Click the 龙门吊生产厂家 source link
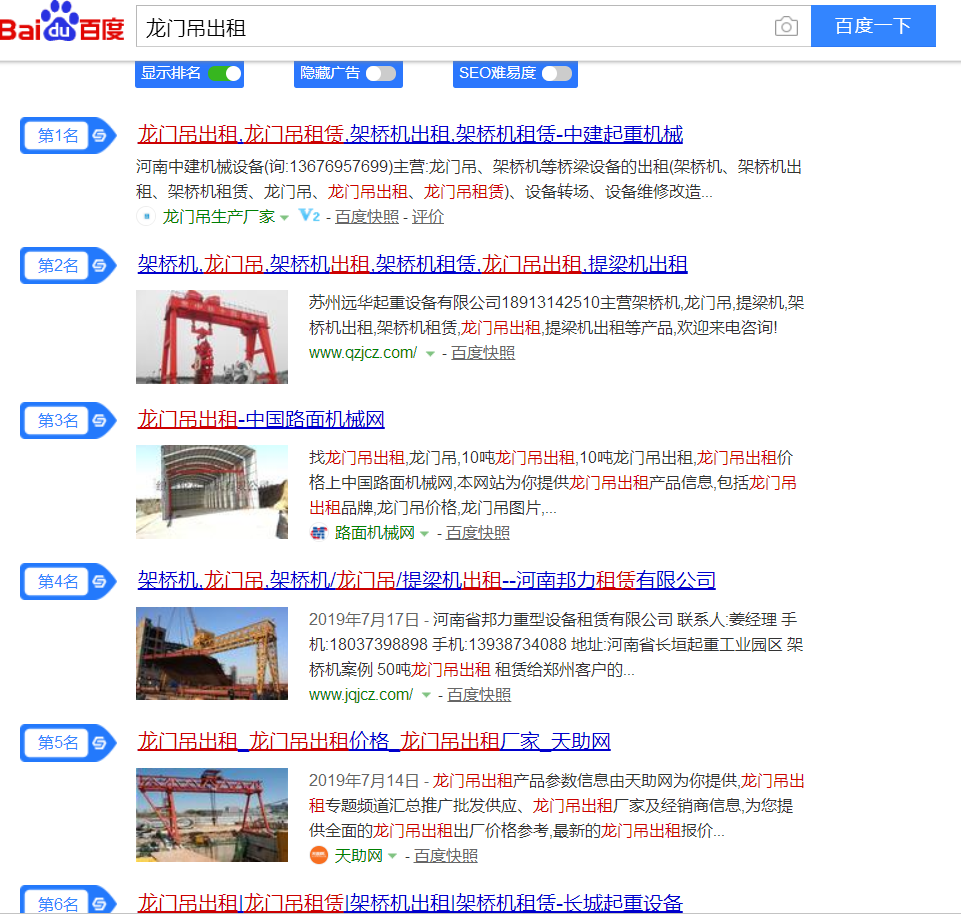The image size is (961, 919). [x=218, y=217]
